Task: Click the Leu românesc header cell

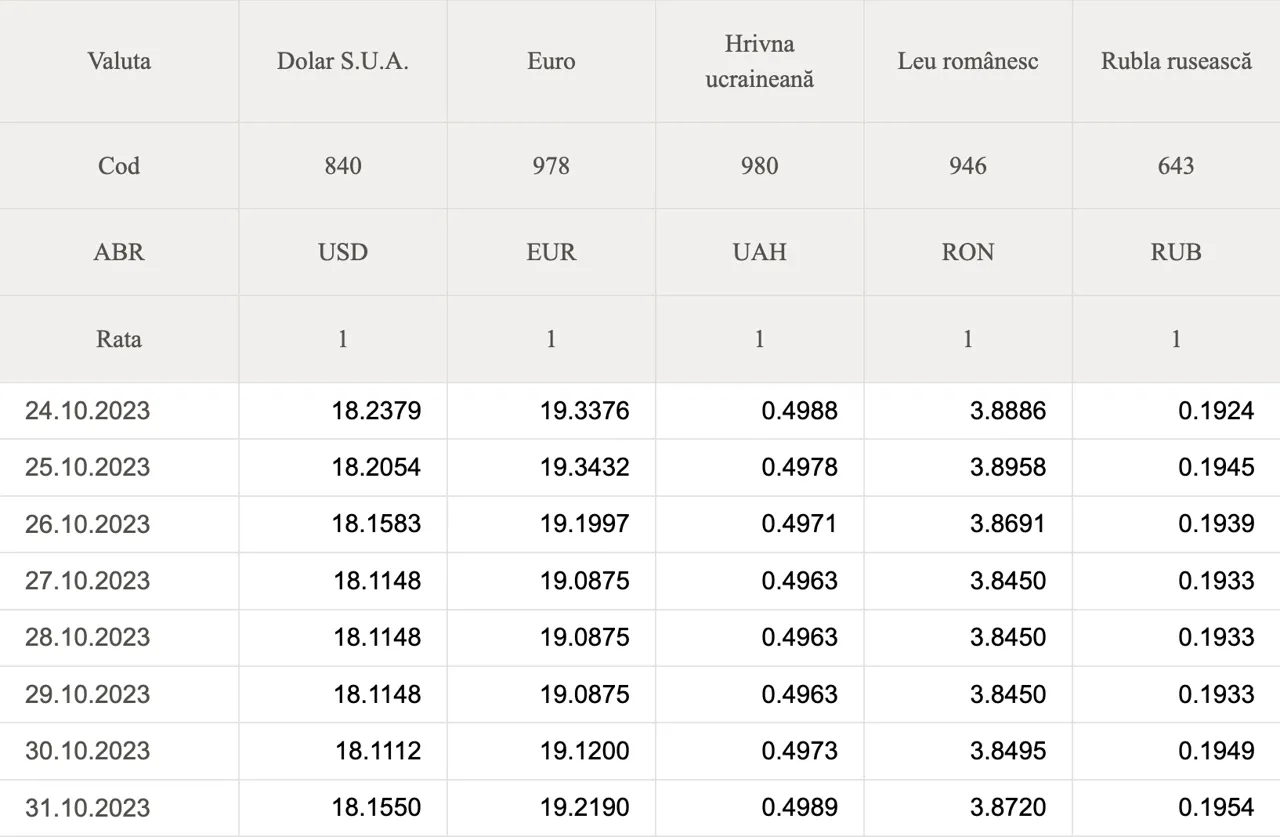Action: [x=968, y=61]
